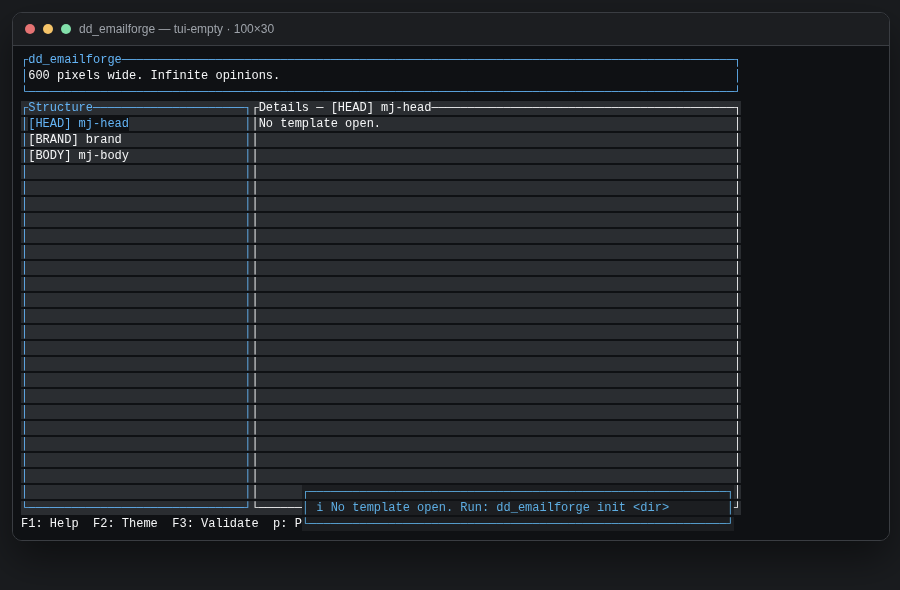Maximize the terminal window with the green button

pyautogui.click(x=66, y=29)
